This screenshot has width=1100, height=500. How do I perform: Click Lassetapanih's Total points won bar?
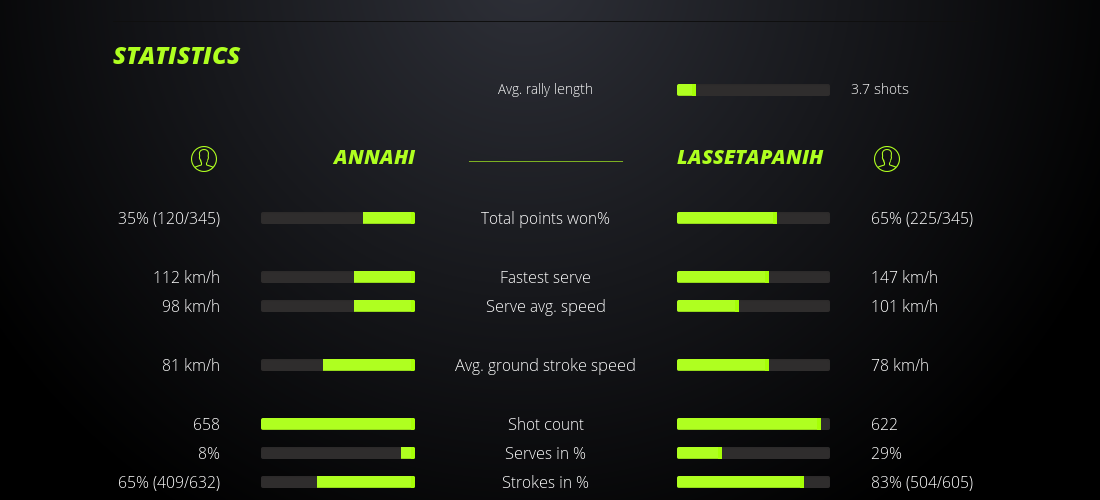753,218
